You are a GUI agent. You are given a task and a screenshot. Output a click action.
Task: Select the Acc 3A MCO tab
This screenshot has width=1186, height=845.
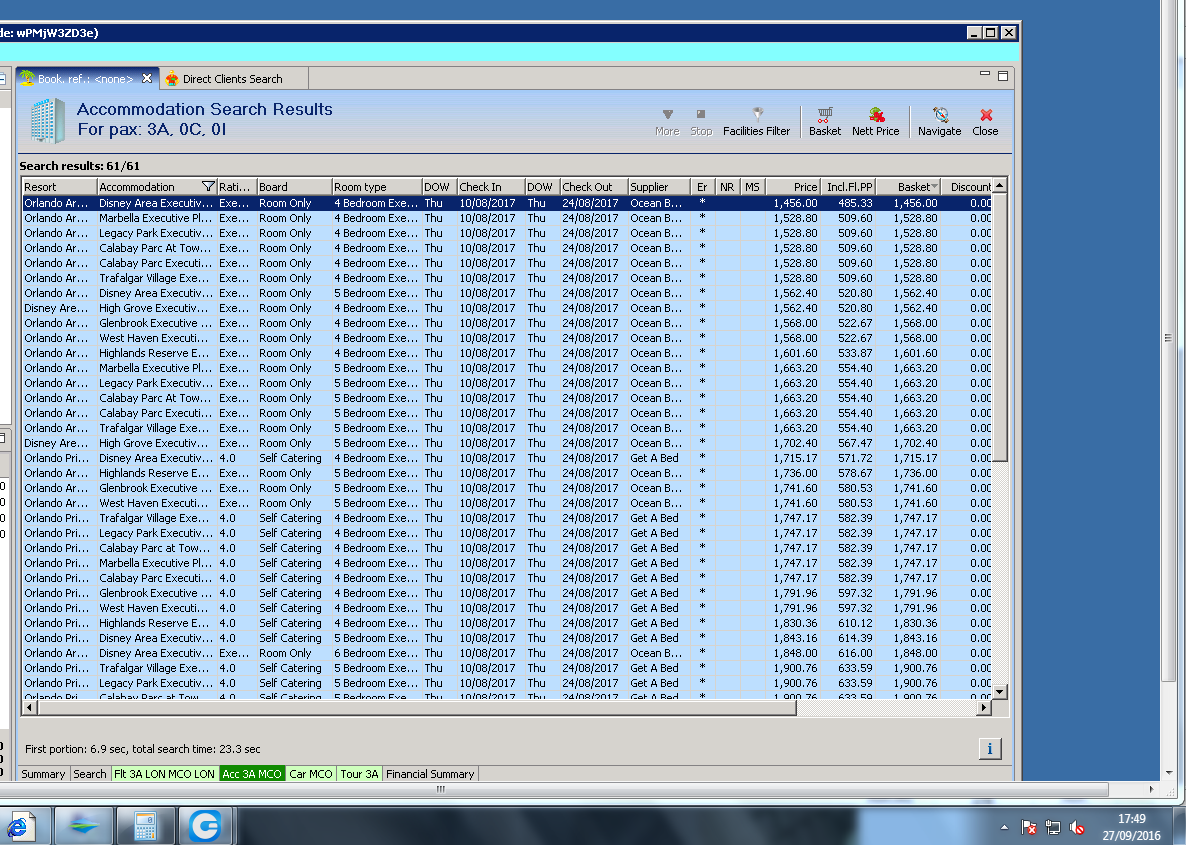click(x=252, y=774)
